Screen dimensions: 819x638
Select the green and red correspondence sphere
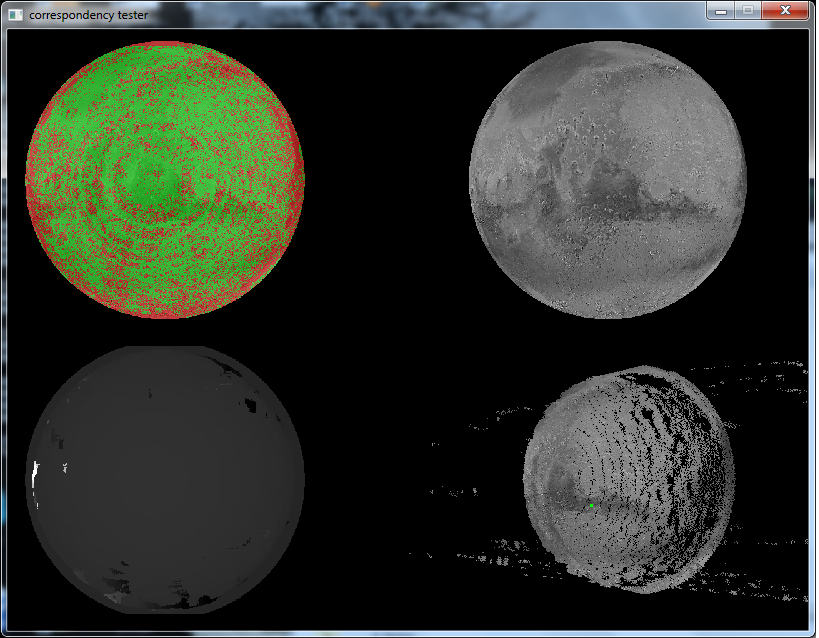click(x=164, y=180)
